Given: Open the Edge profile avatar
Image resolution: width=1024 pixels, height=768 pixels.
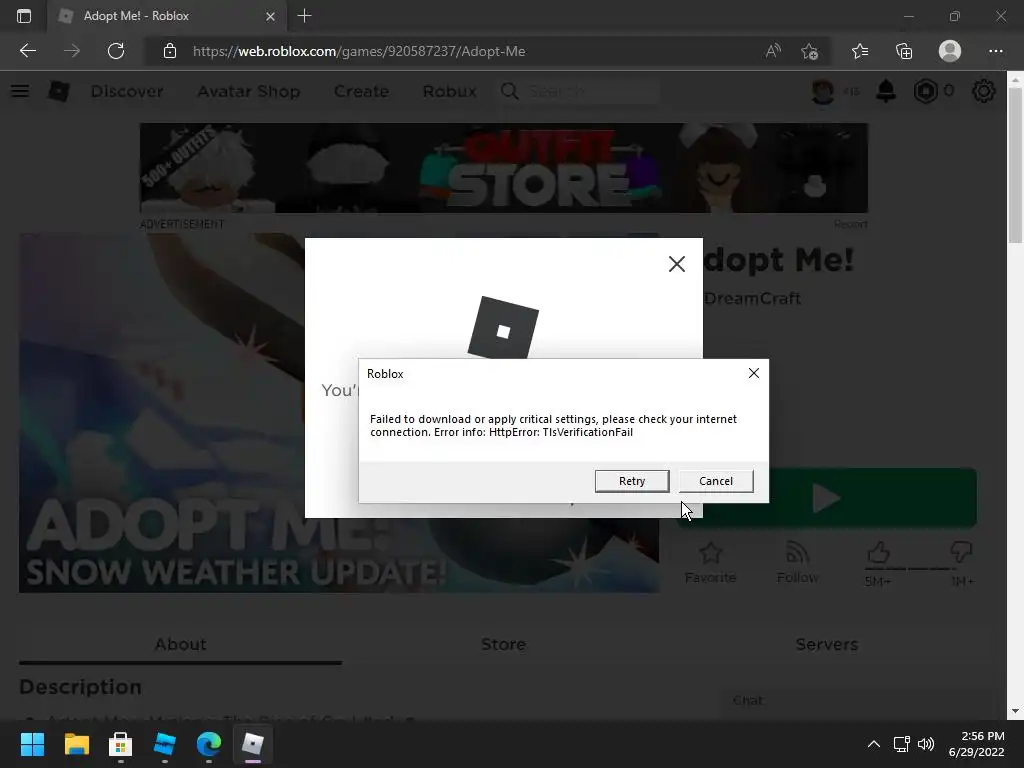Looking at the screenshot, I should [950, 51].
